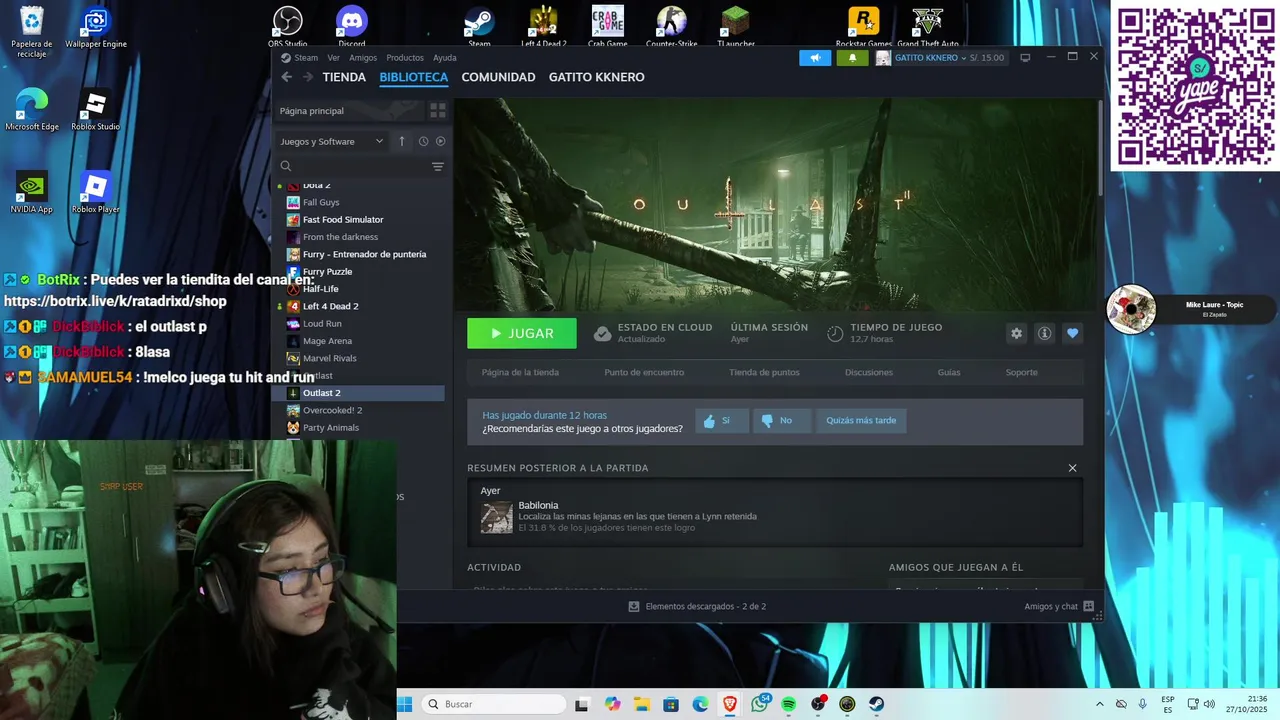Screen dimensions: 1280x720
Task: Open Punto de encuentro link
Action: [x=644, y=372]
